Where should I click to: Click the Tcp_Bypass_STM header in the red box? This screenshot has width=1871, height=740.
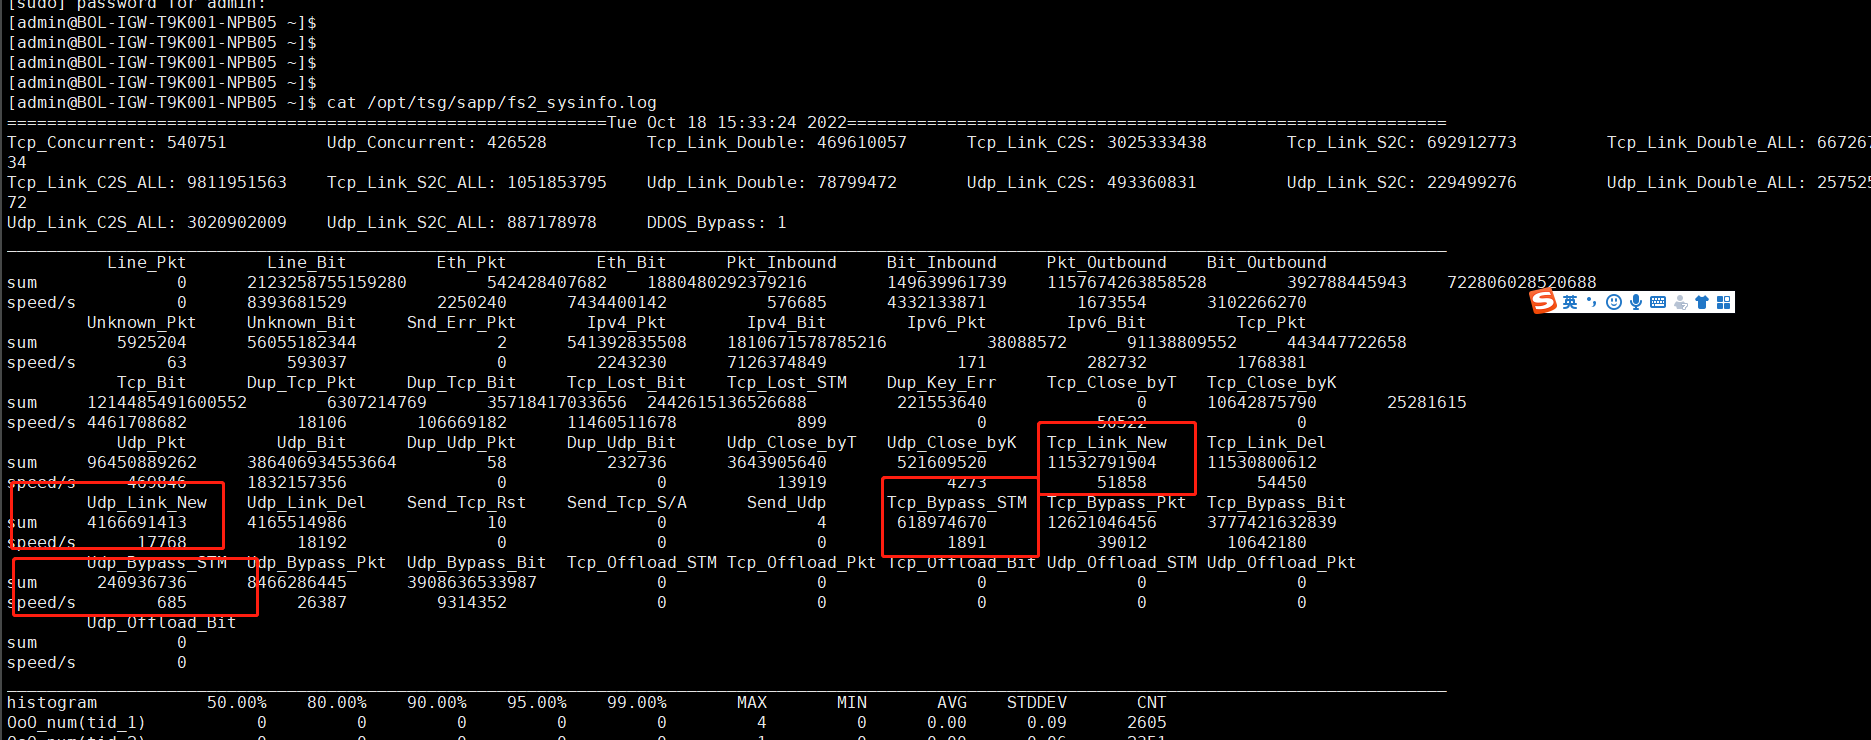[x=956, y=502]
